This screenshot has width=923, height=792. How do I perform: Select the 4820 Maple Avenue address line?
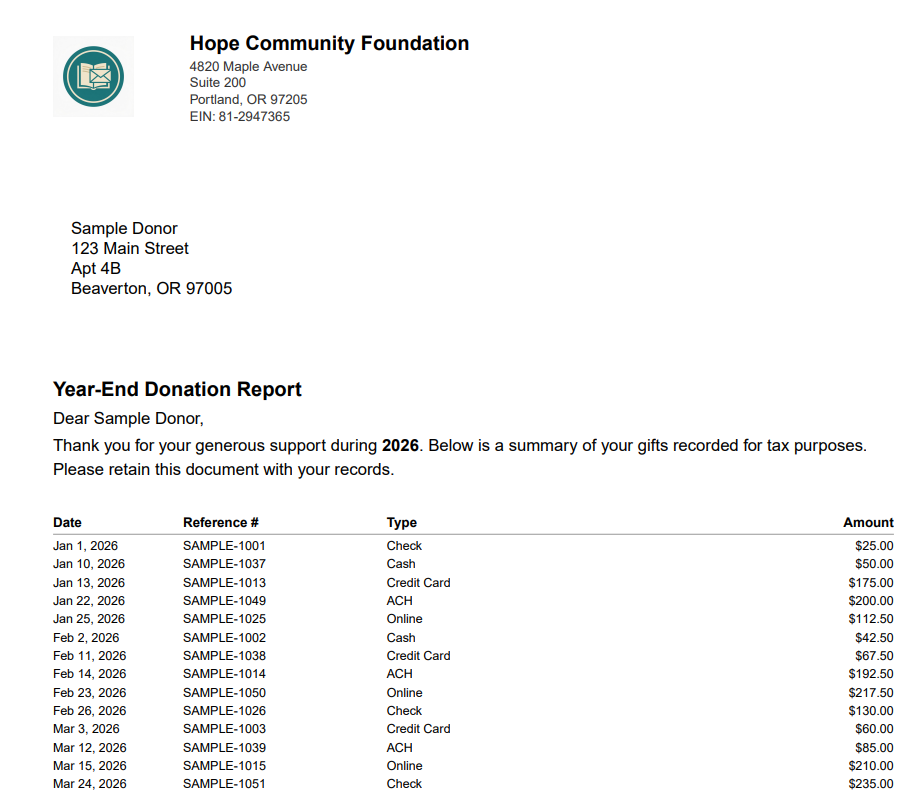(x=248, y=67)
